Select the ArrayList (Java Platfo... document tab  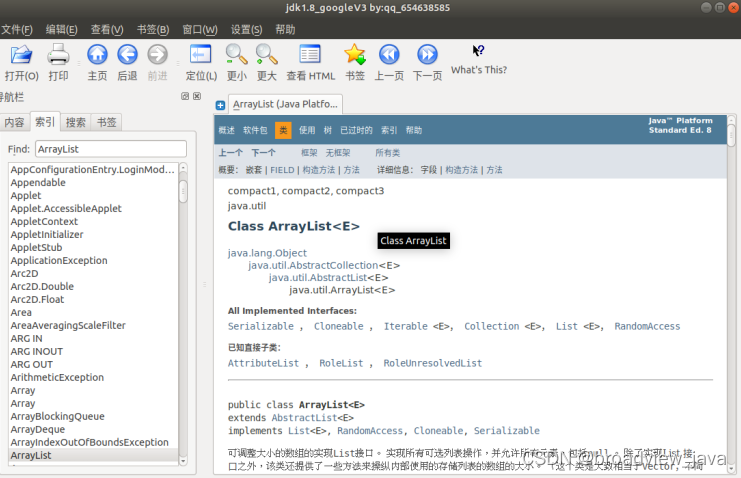click(285, 104)
